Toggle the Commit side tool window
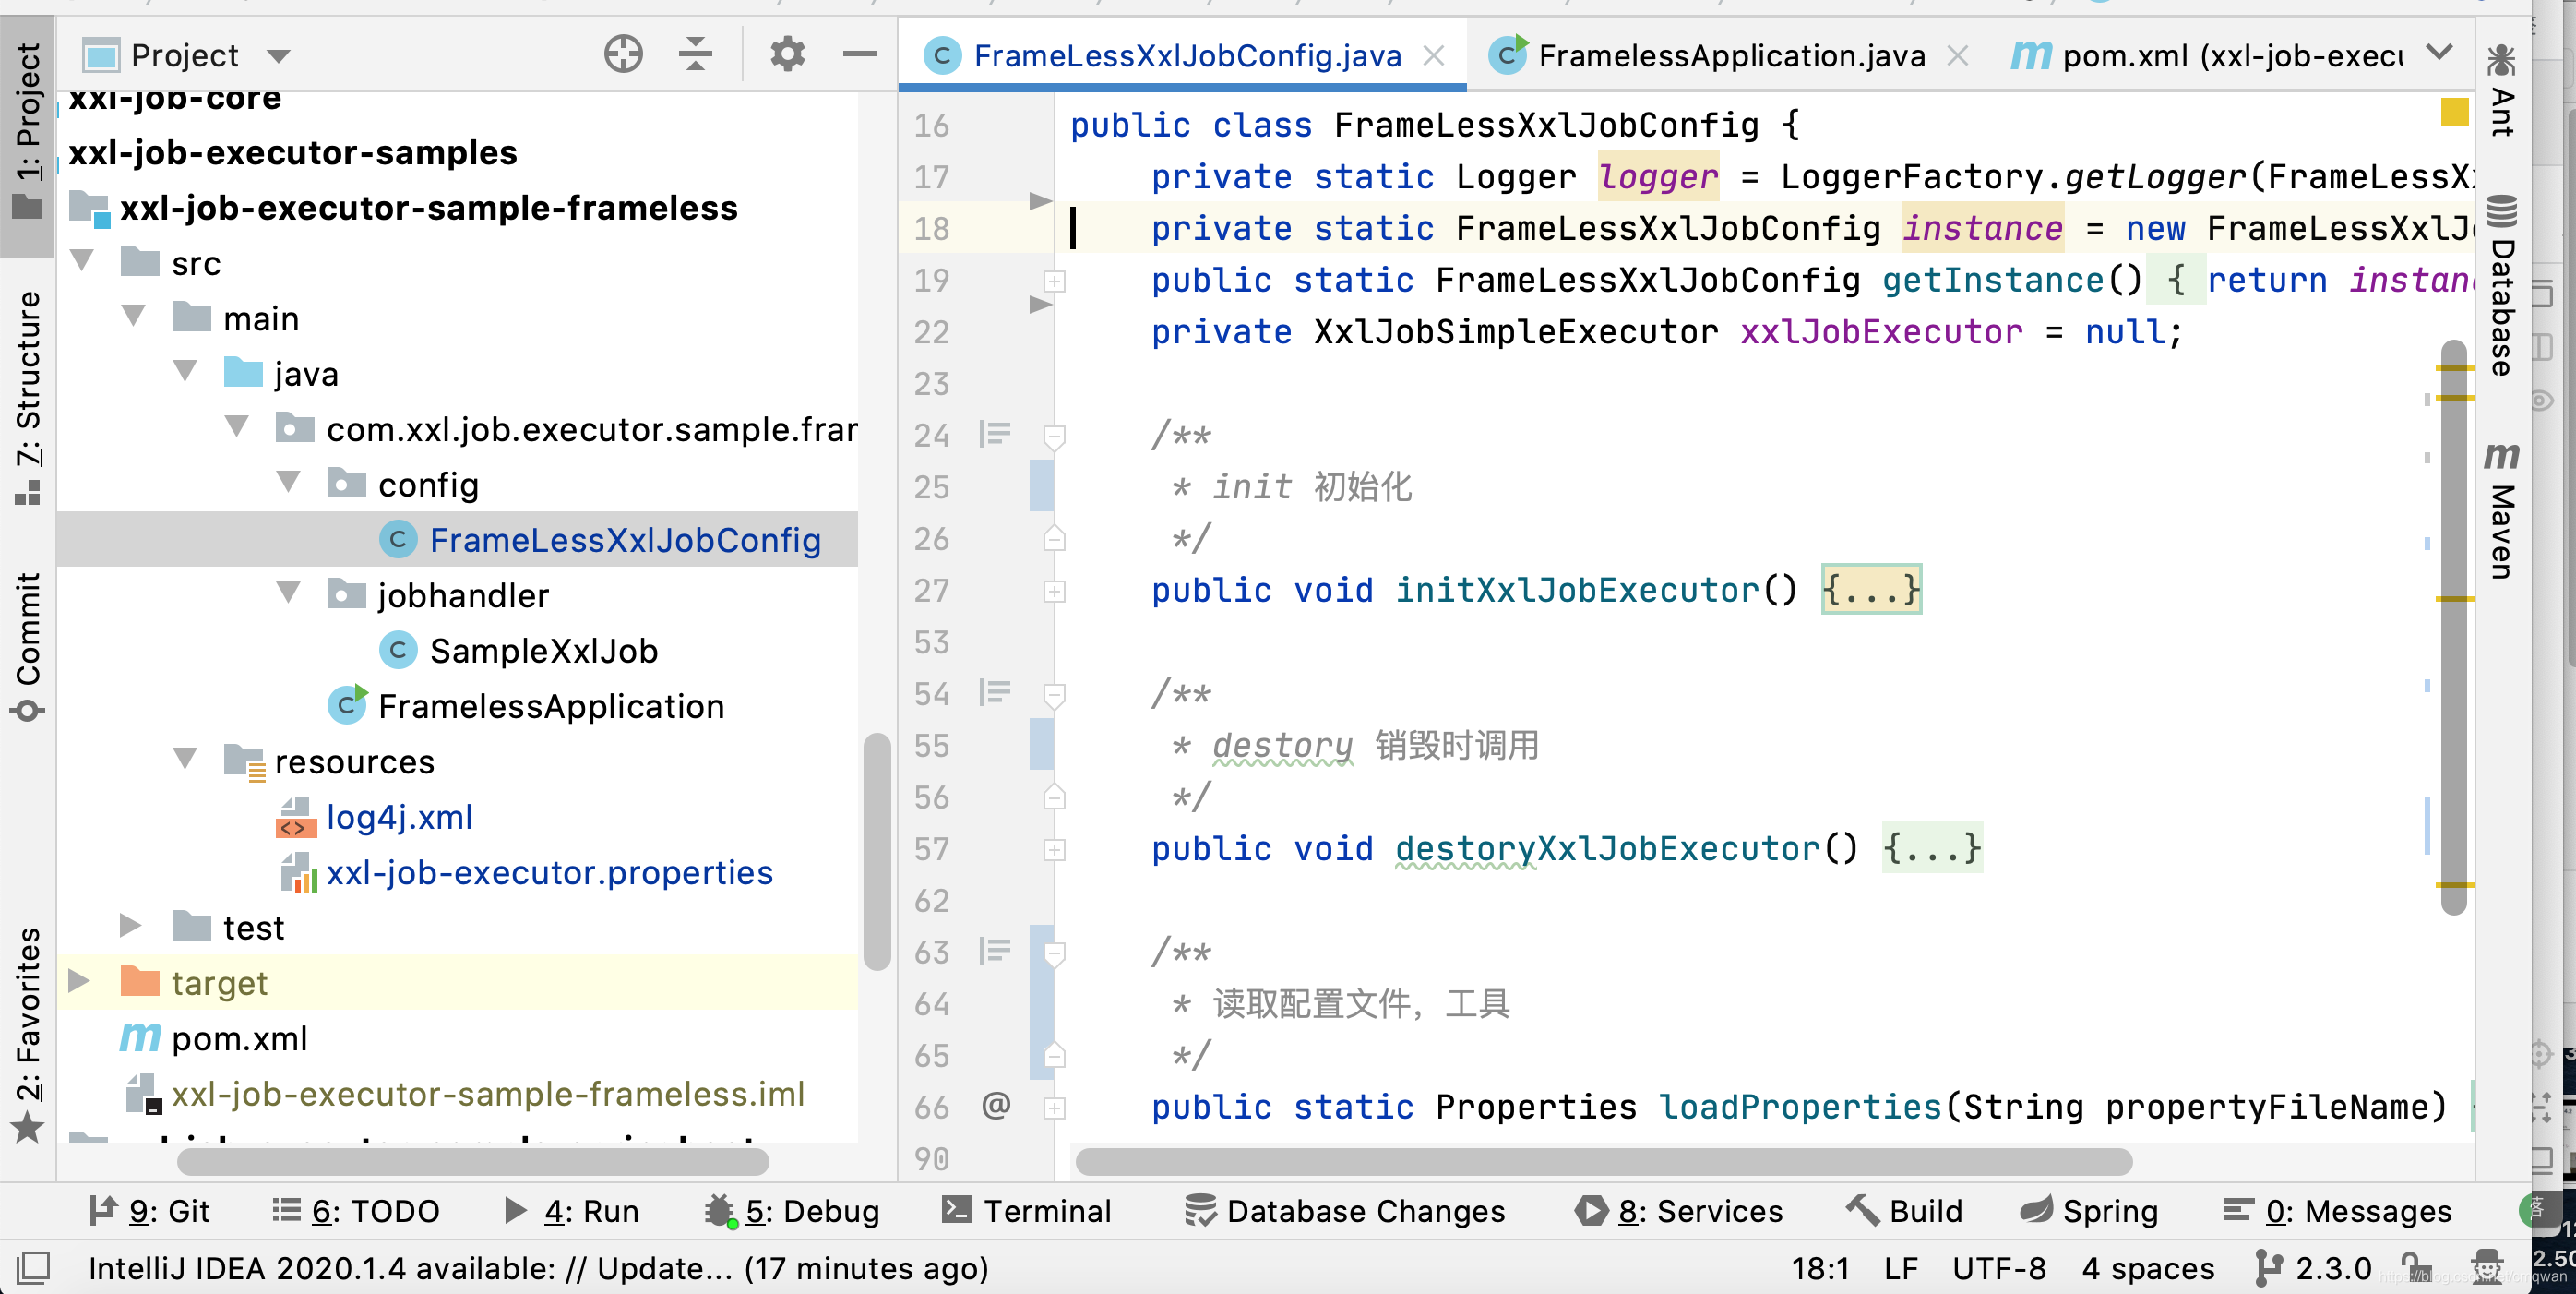This screenshot has width=2576, height=1294. [x=27, y=647]
